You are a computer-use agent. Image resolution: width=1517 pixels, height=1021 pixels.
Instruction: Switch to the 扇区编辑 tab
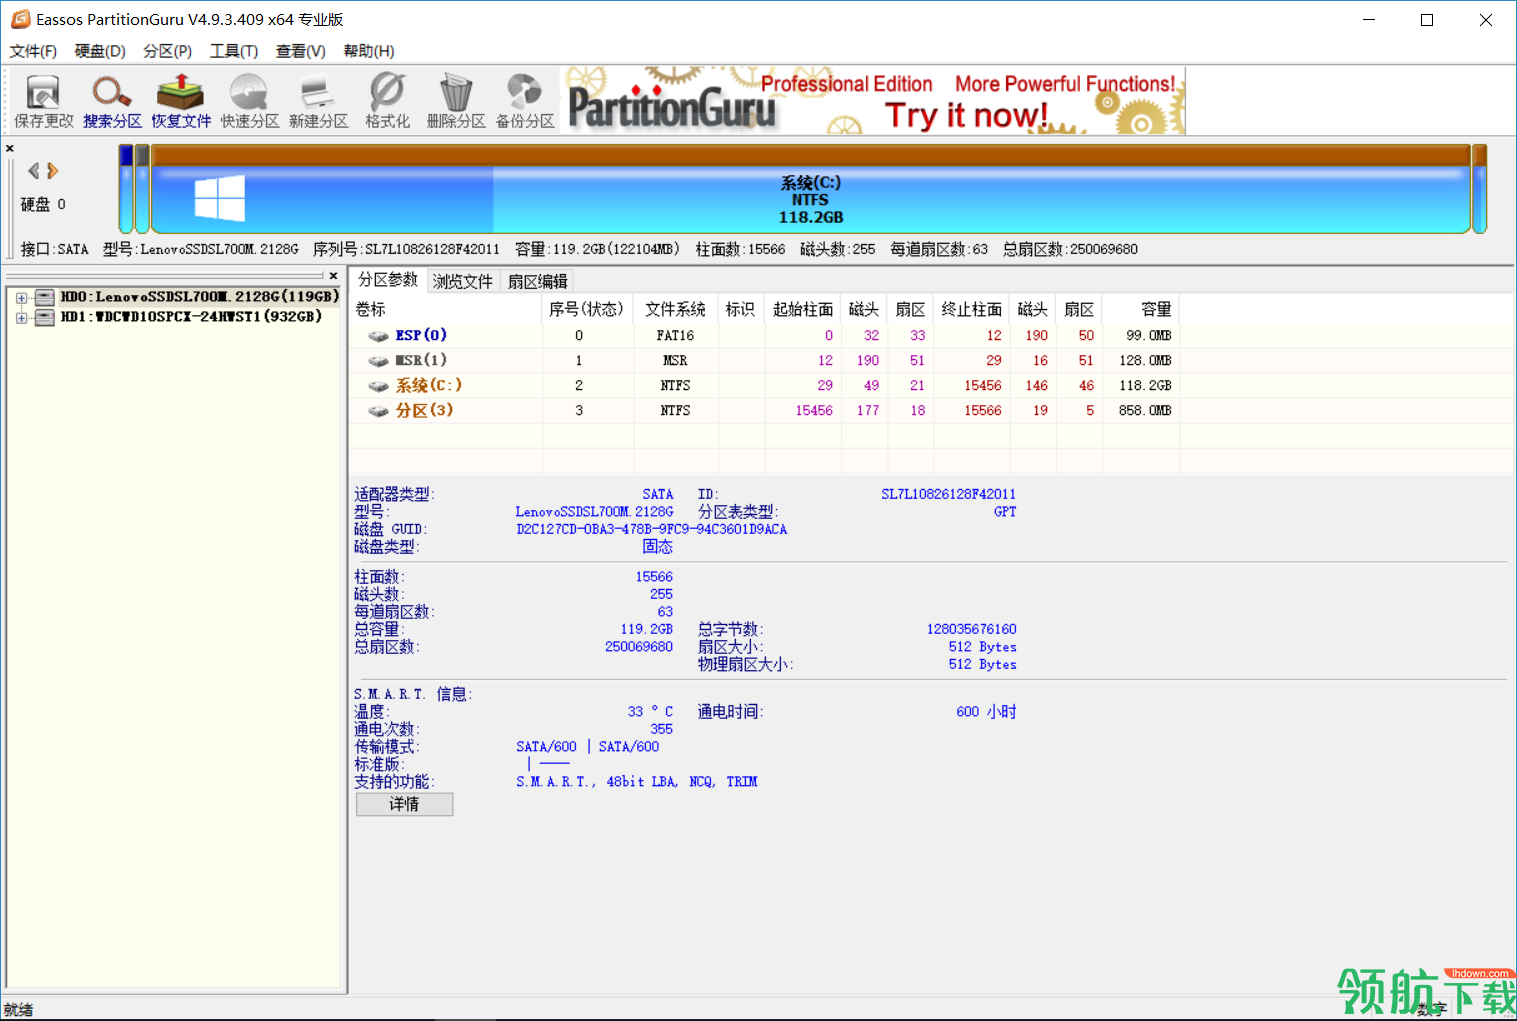pyautogui.click(x=537, y=282)
